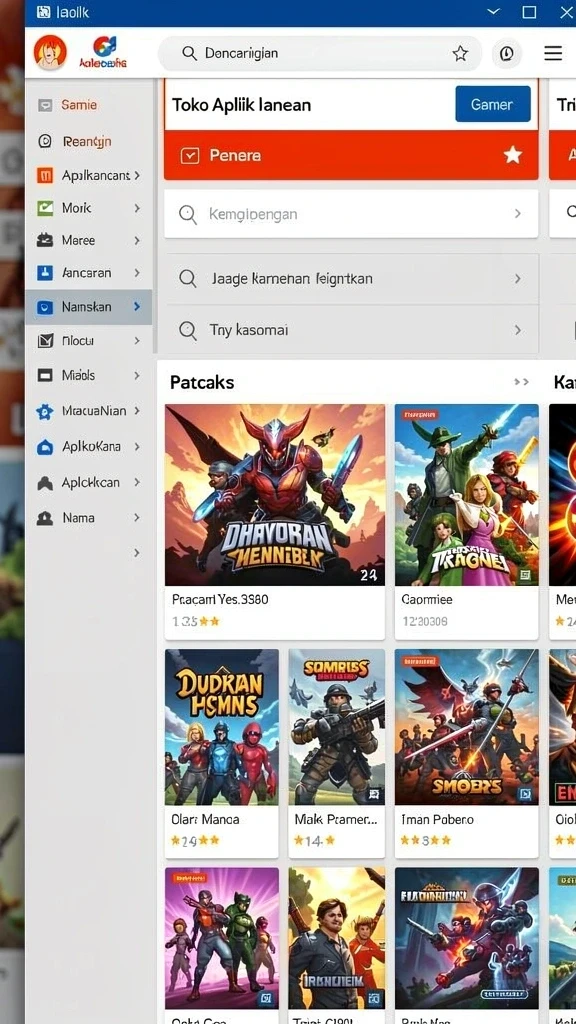Click the Nlocu envelope icon
576x1024 pixels.
45,340
